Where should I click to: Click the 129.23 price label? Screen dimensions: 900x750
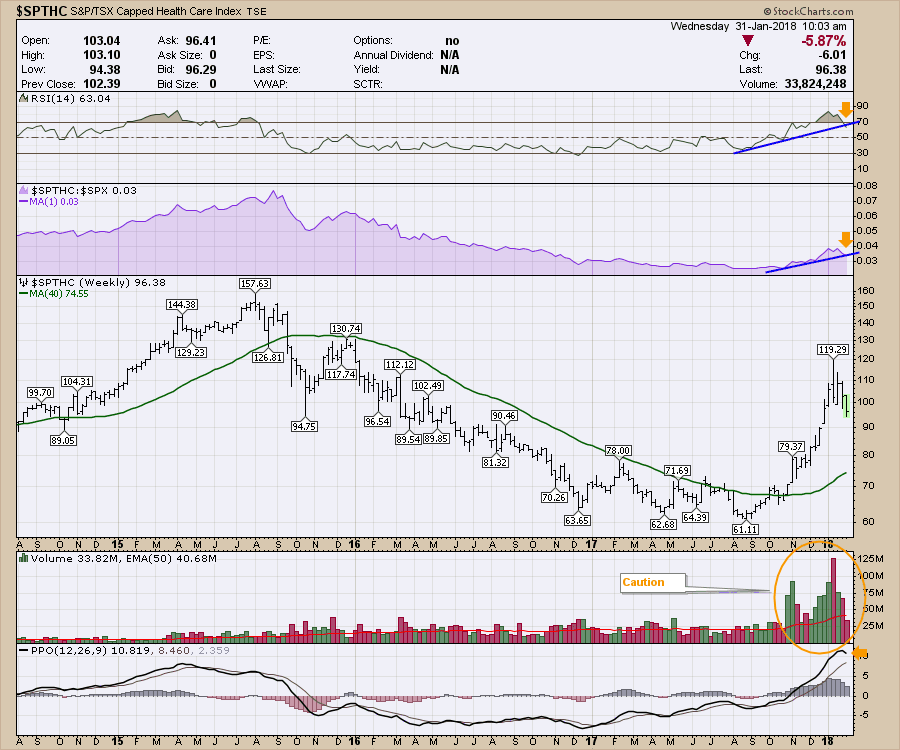(x=191, y=352)
